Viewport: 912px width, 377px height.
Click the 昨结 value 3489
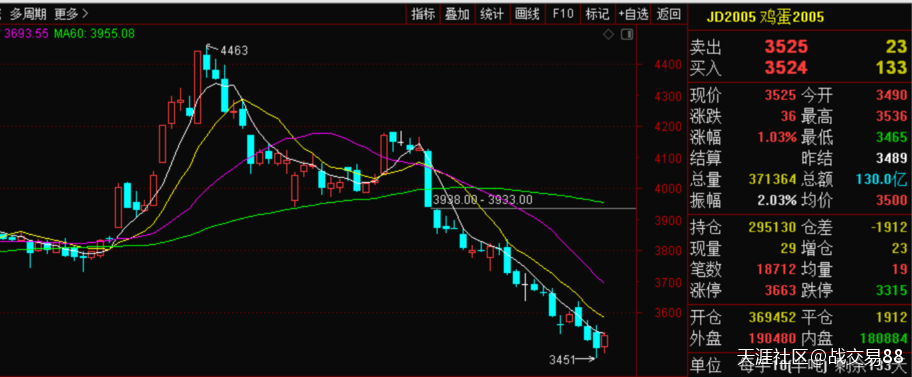[x=893, y=158]
